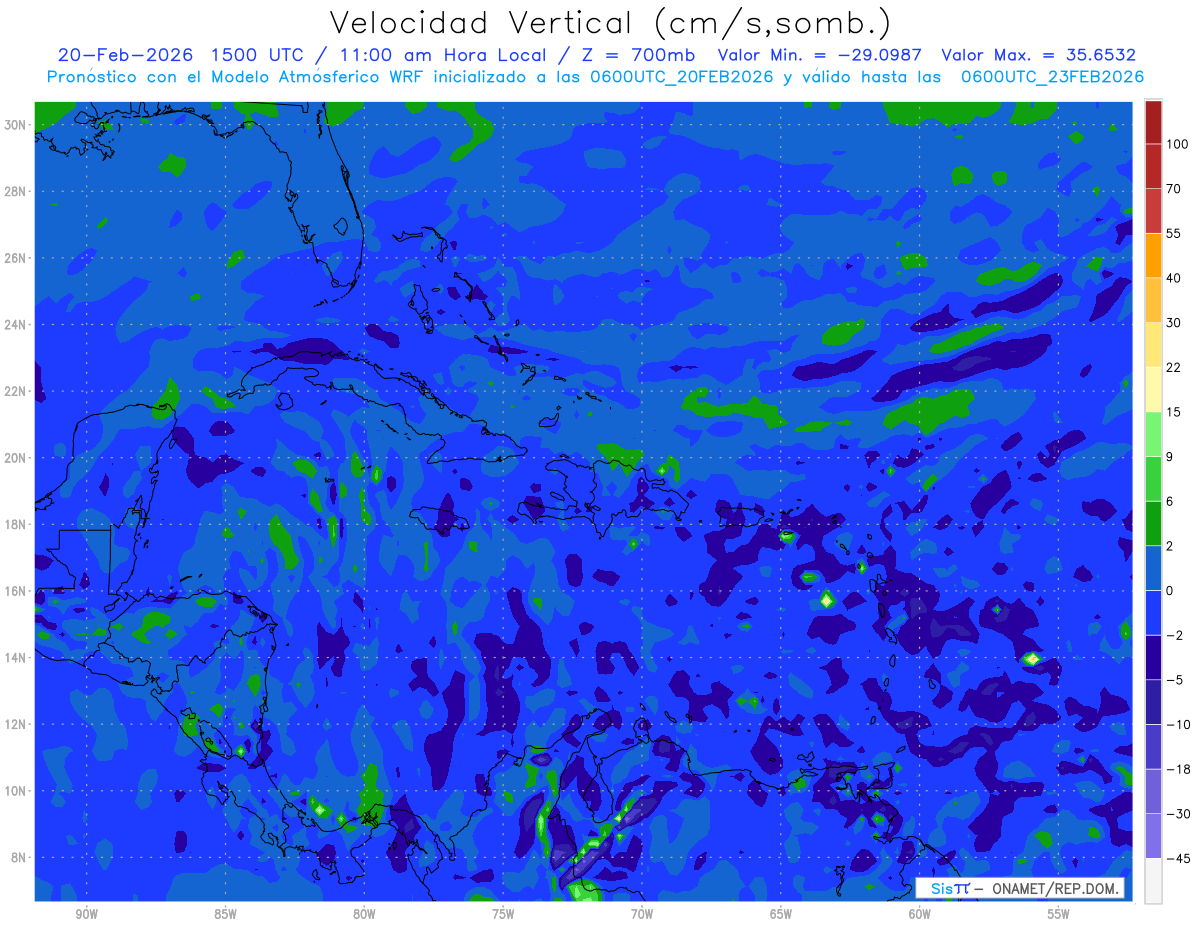Pick the white colorbar band below -45
Viewport: 1200px width, 927px height.
point(1153,880)
